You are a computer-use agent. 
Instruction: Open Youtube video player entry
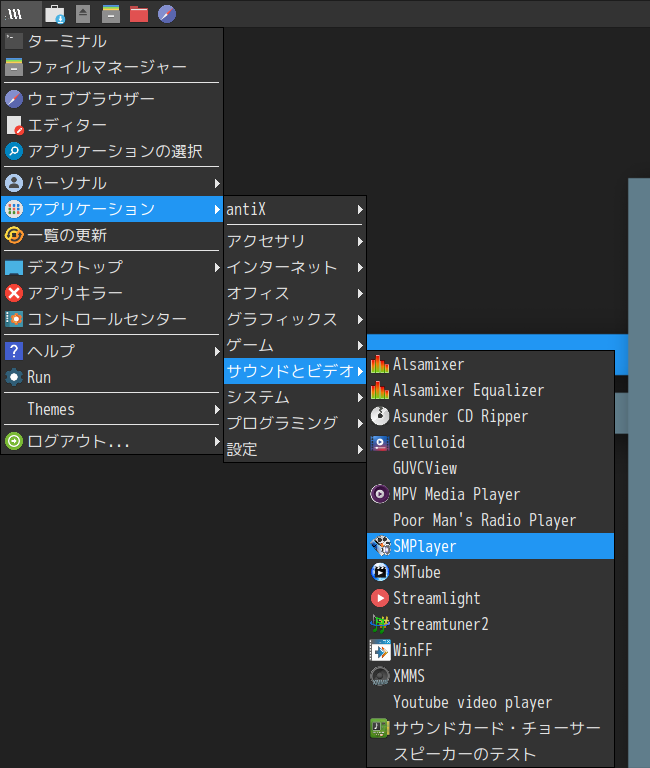coord(490,702)
